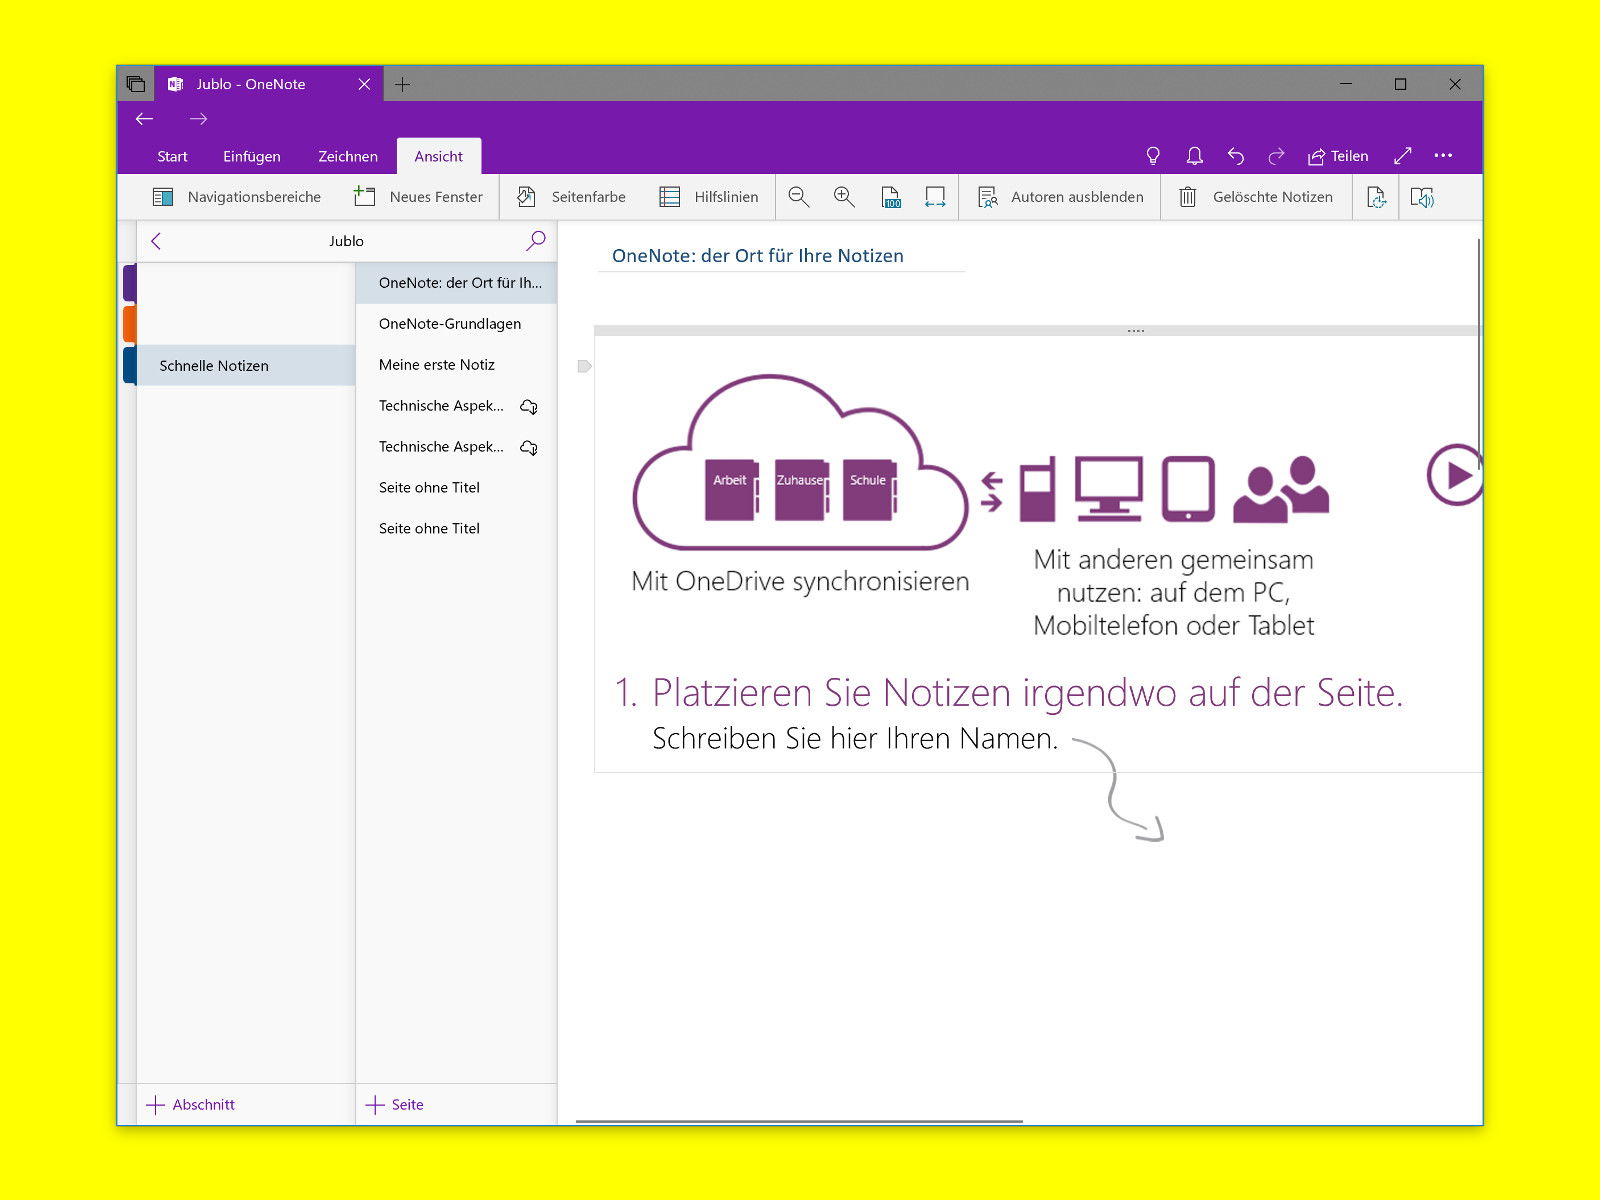Screen dimensions: 1600x1200
Task: Add a new section with Abschnitt
Action: coord(191,1105)
